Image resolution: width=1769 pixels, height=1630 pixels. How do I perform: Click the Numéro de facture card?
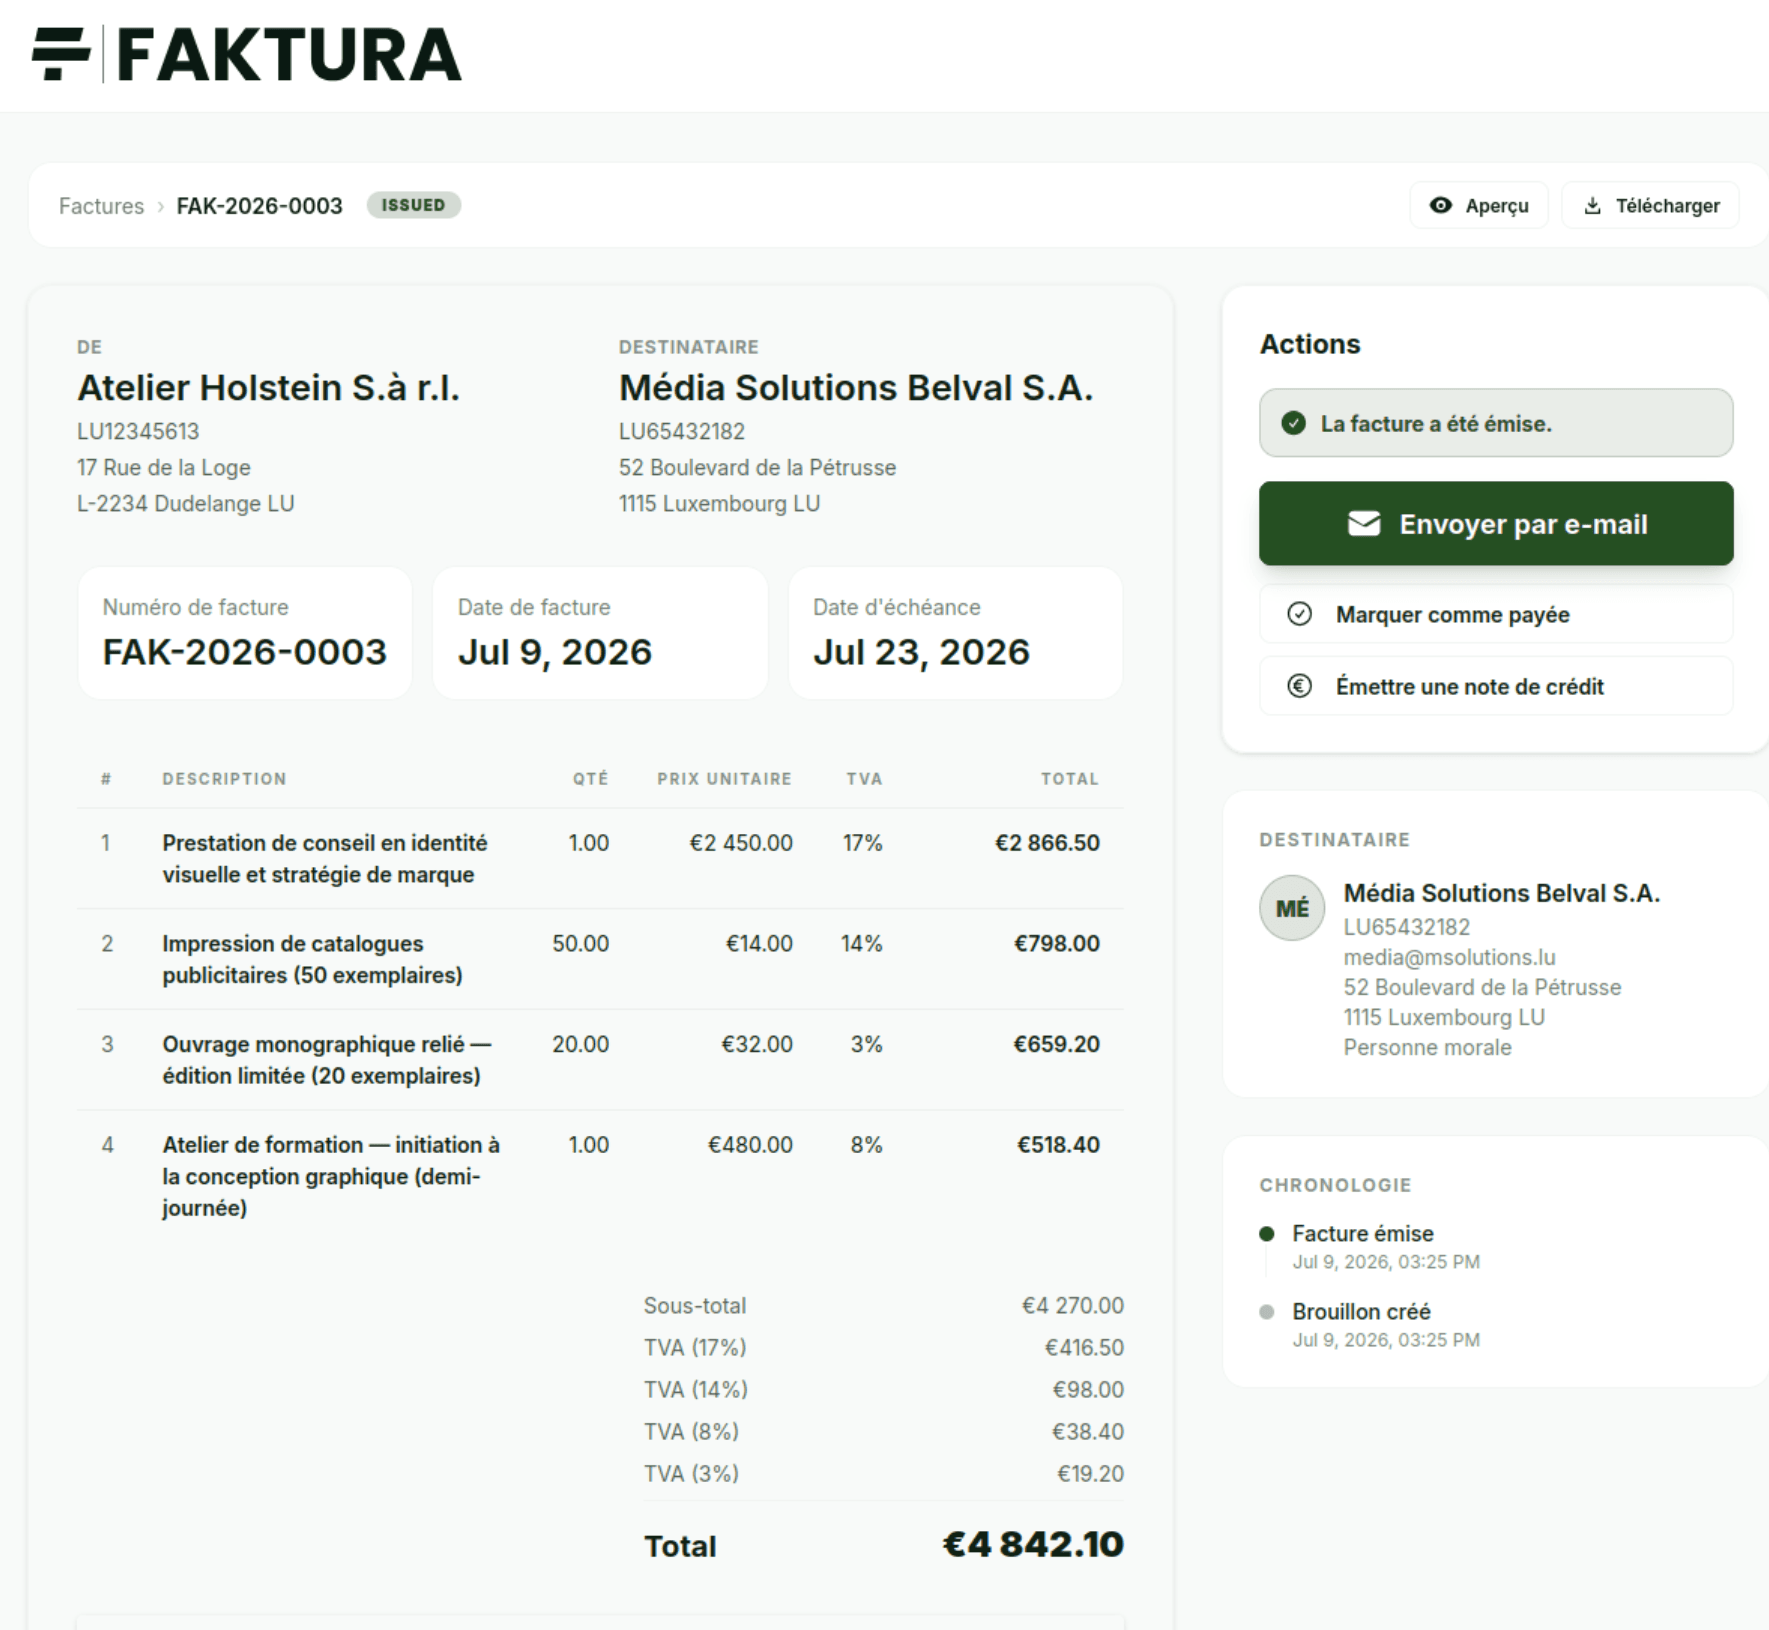(245, 633)
